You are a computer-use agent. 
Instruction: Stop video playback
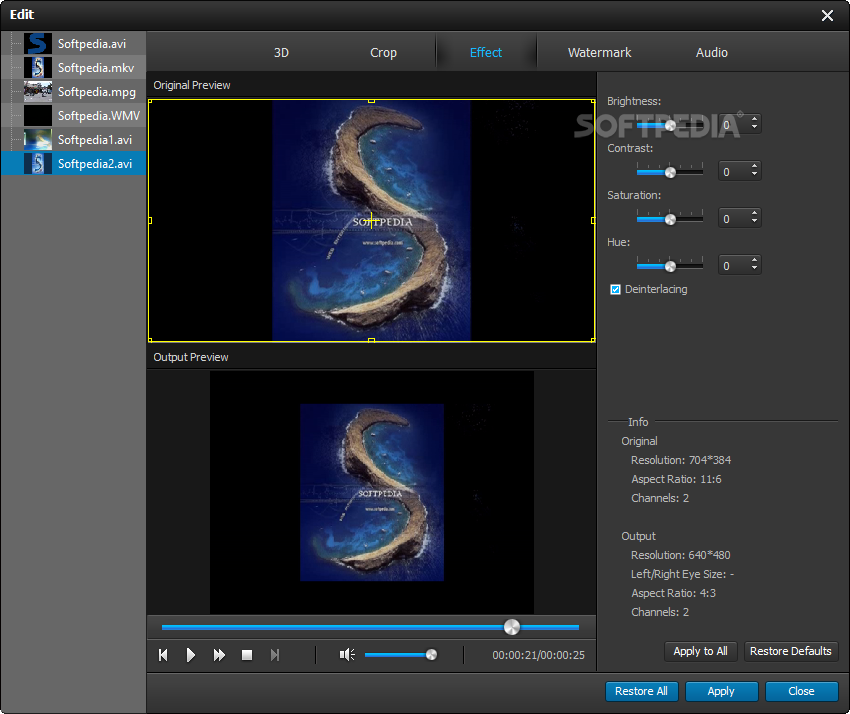[x=247, y=655]
